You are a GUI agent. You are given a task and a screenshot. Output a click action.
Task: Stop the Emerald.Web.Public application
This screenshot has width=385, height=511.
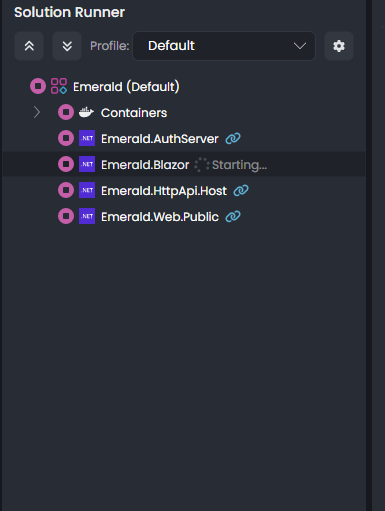coord(66,216)
